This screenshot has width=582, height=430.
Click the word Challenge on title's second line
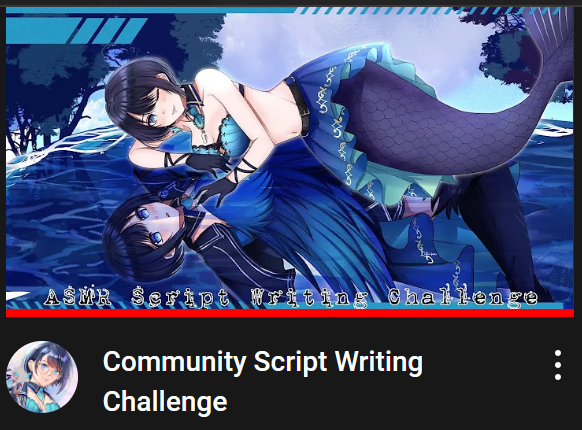click(165, 401)
